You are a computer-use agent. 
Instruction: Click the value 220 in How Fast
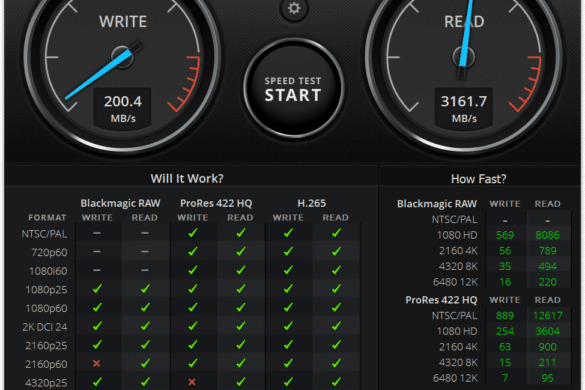547,282
